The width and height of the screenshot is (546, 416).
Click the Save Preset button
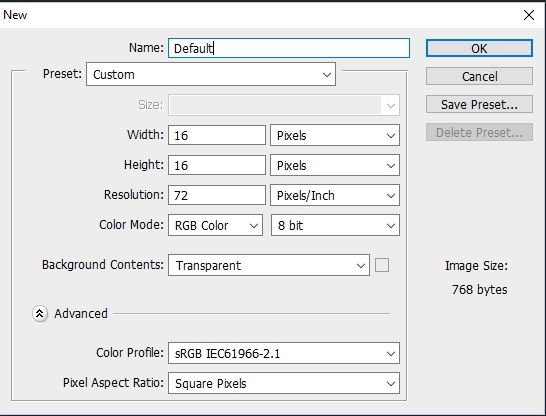tap(479, 104)
